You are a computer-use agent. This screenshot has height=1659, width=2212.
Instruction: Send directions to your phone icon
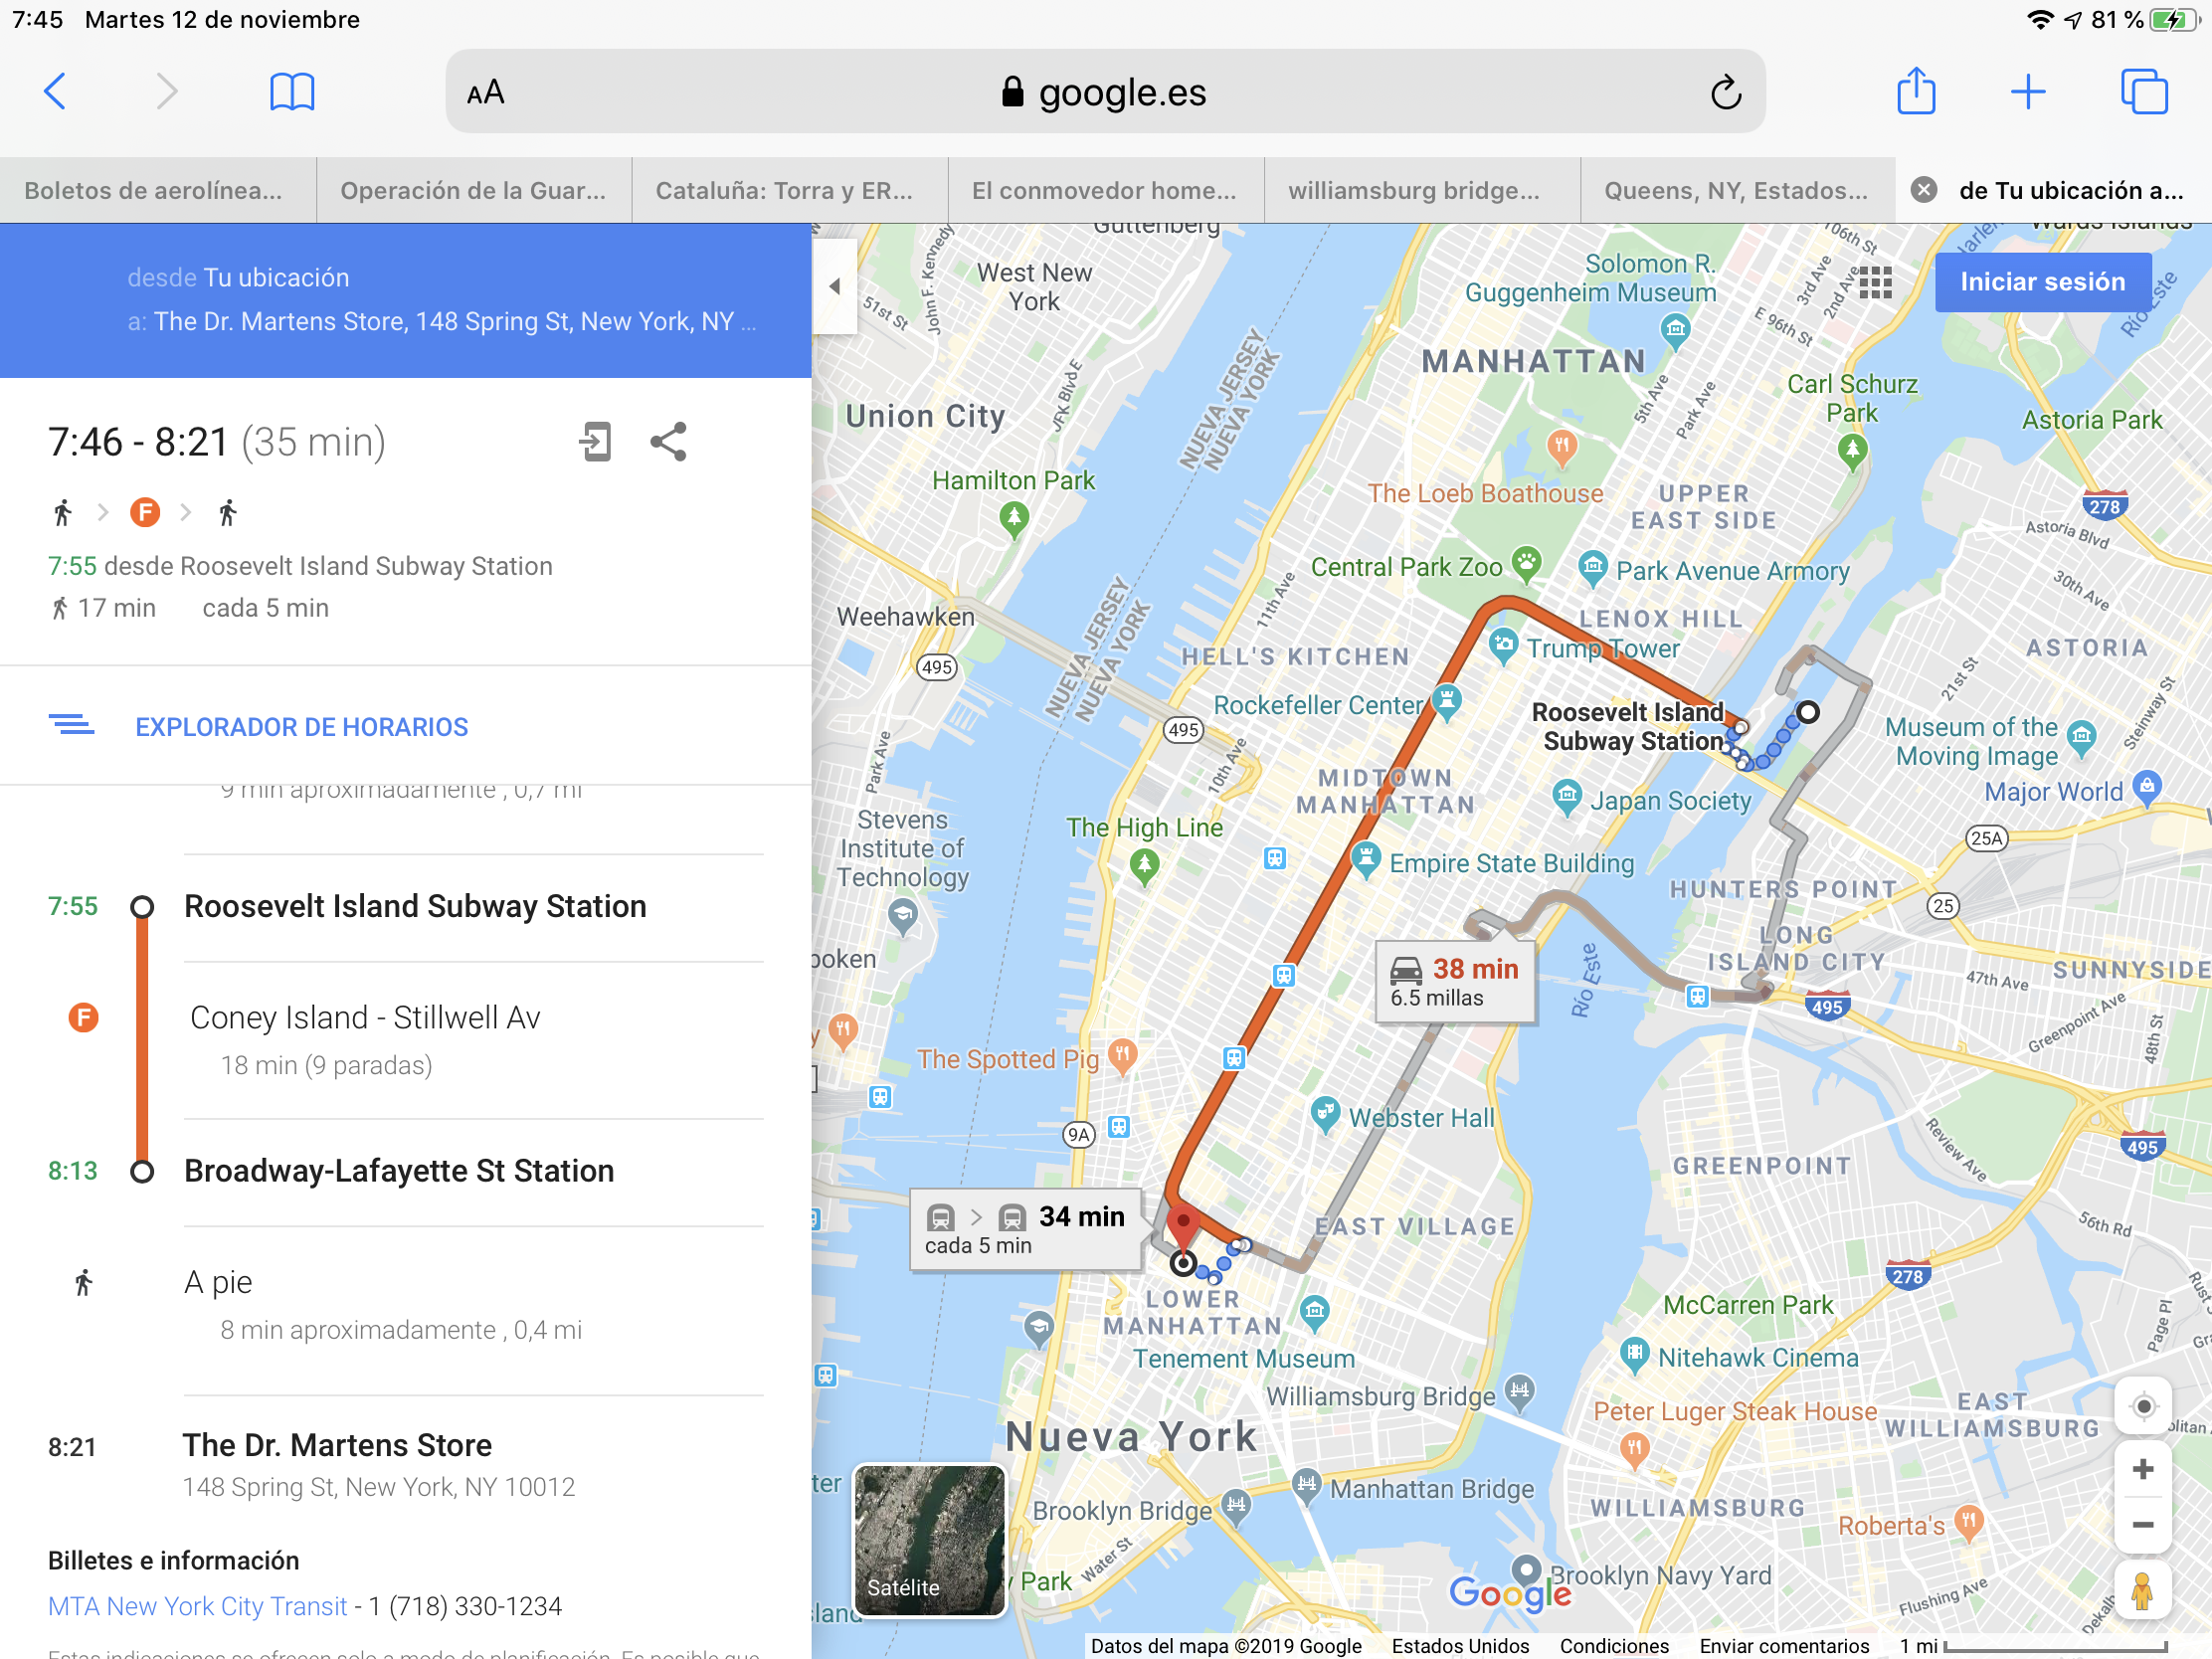[x=595, y=441]
